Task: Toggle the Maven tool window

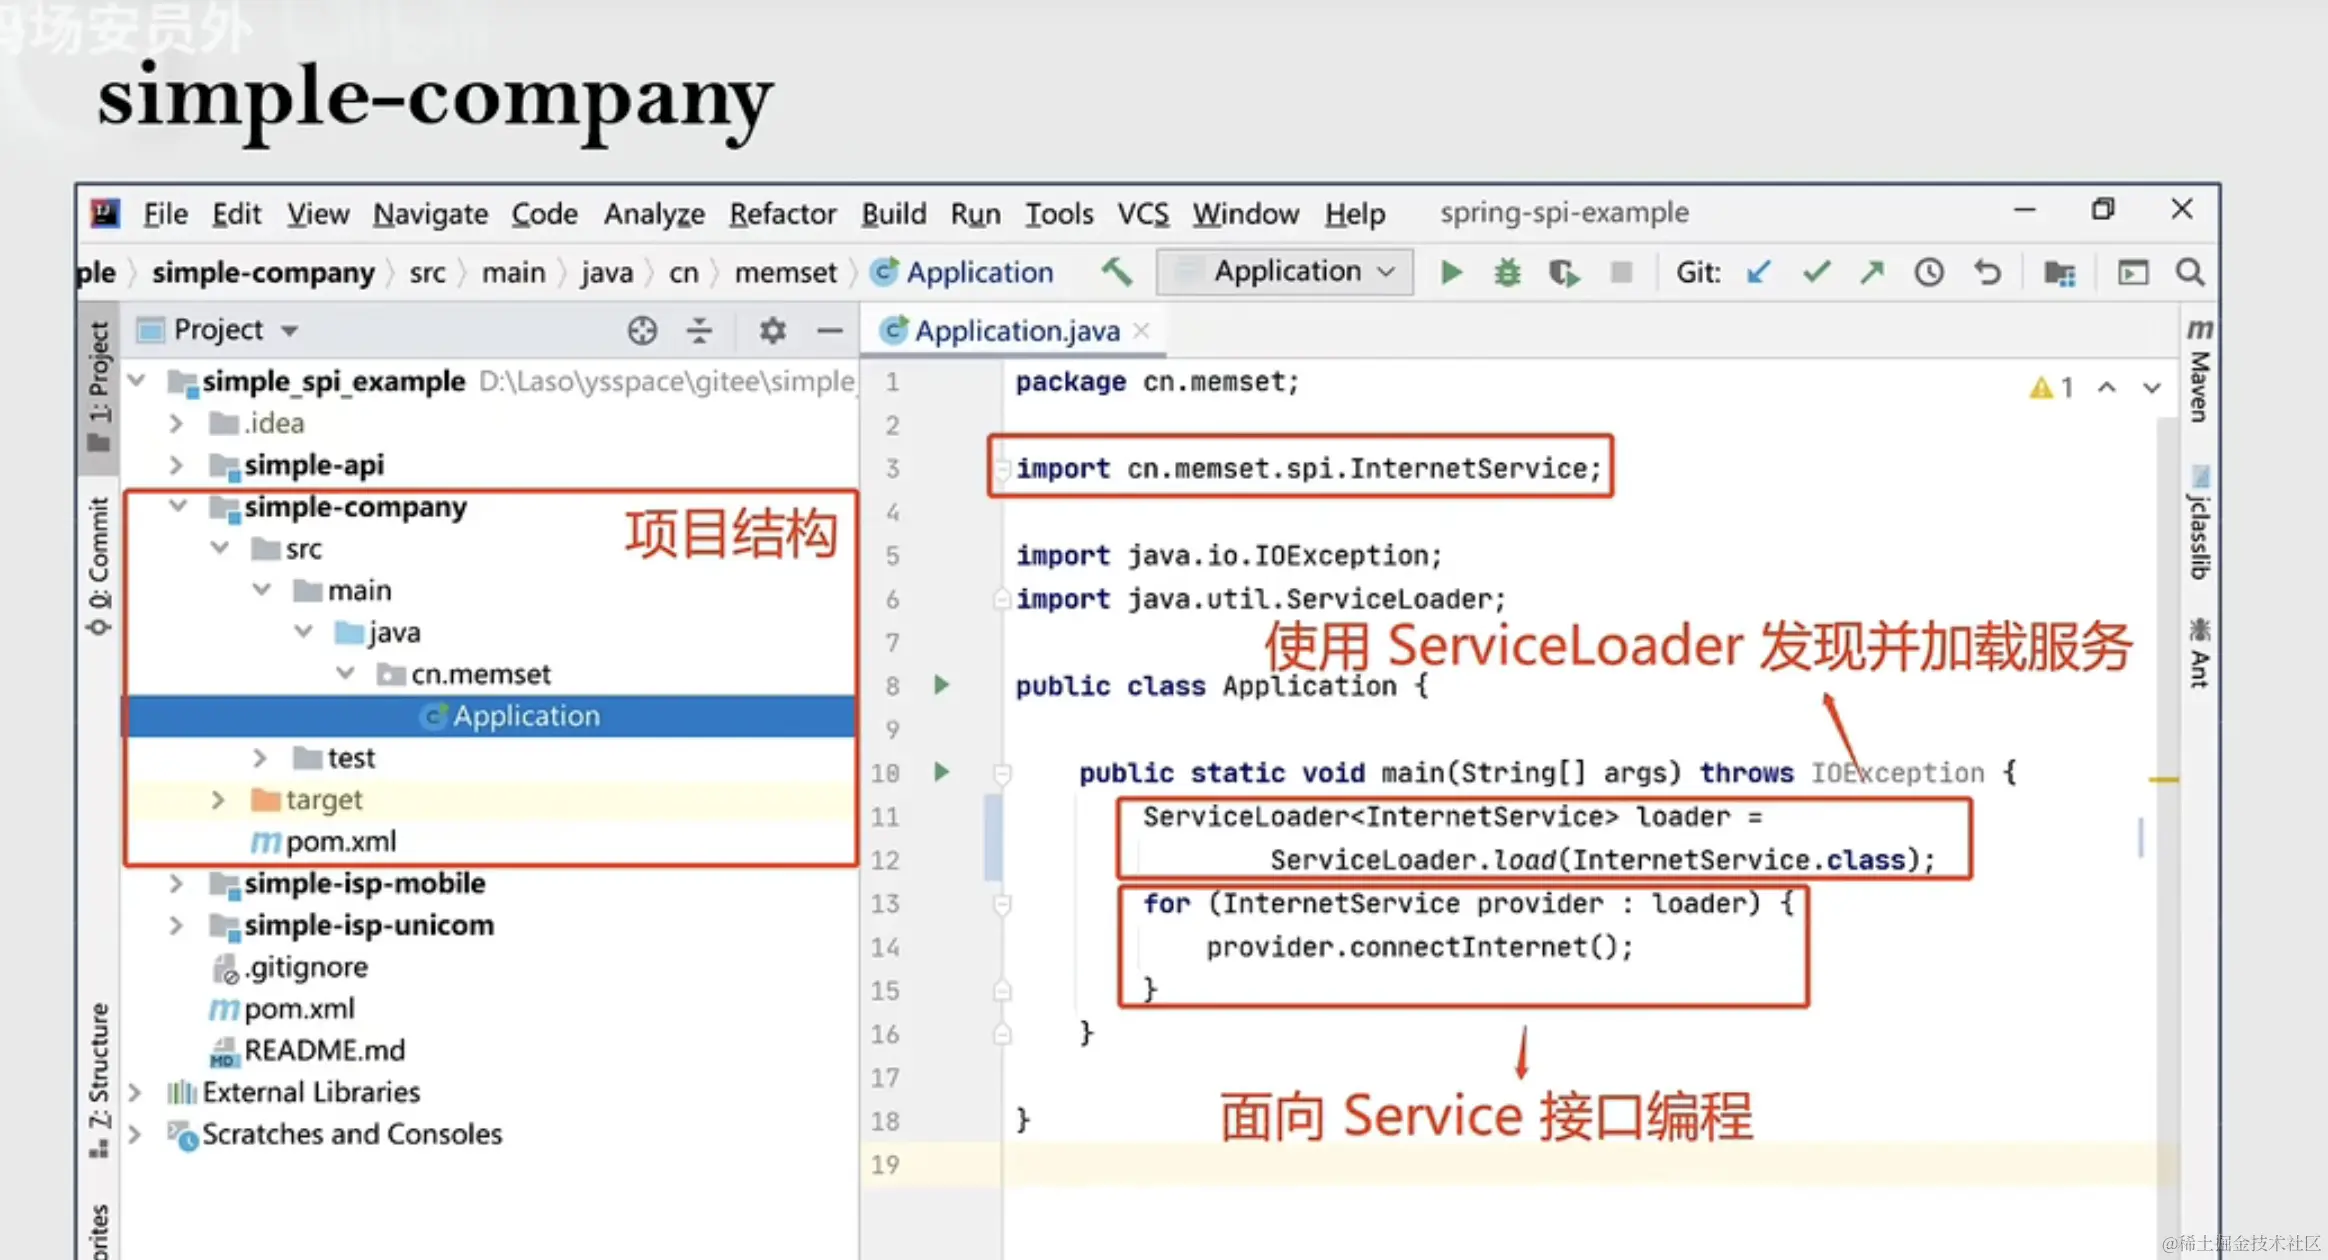Action: click(2199, 373)
